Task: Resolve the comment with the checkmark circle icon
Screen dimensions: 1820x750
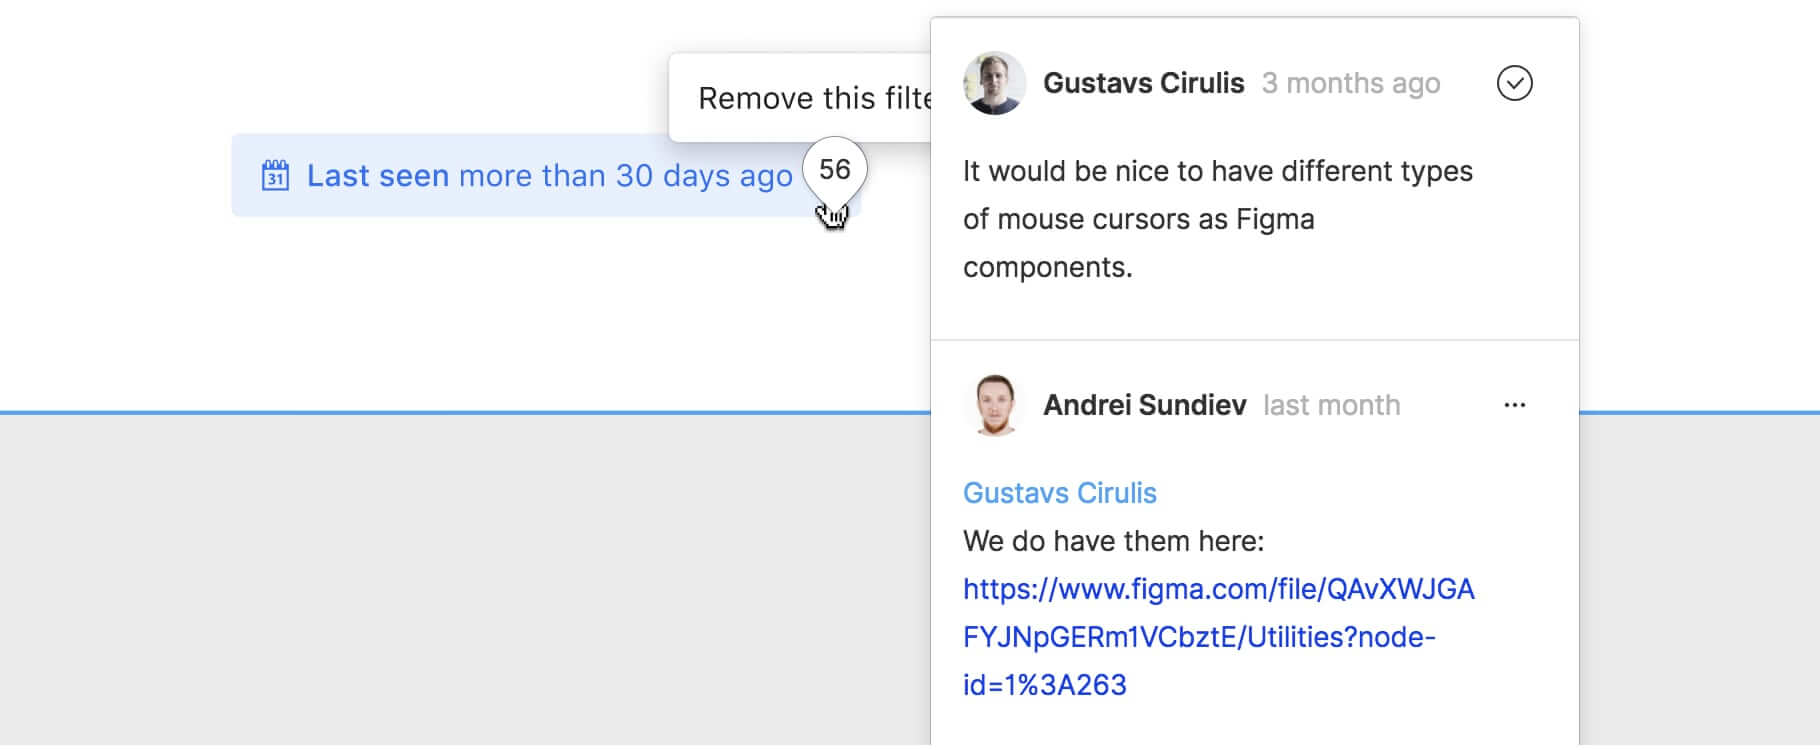Action: point(1514,83)
